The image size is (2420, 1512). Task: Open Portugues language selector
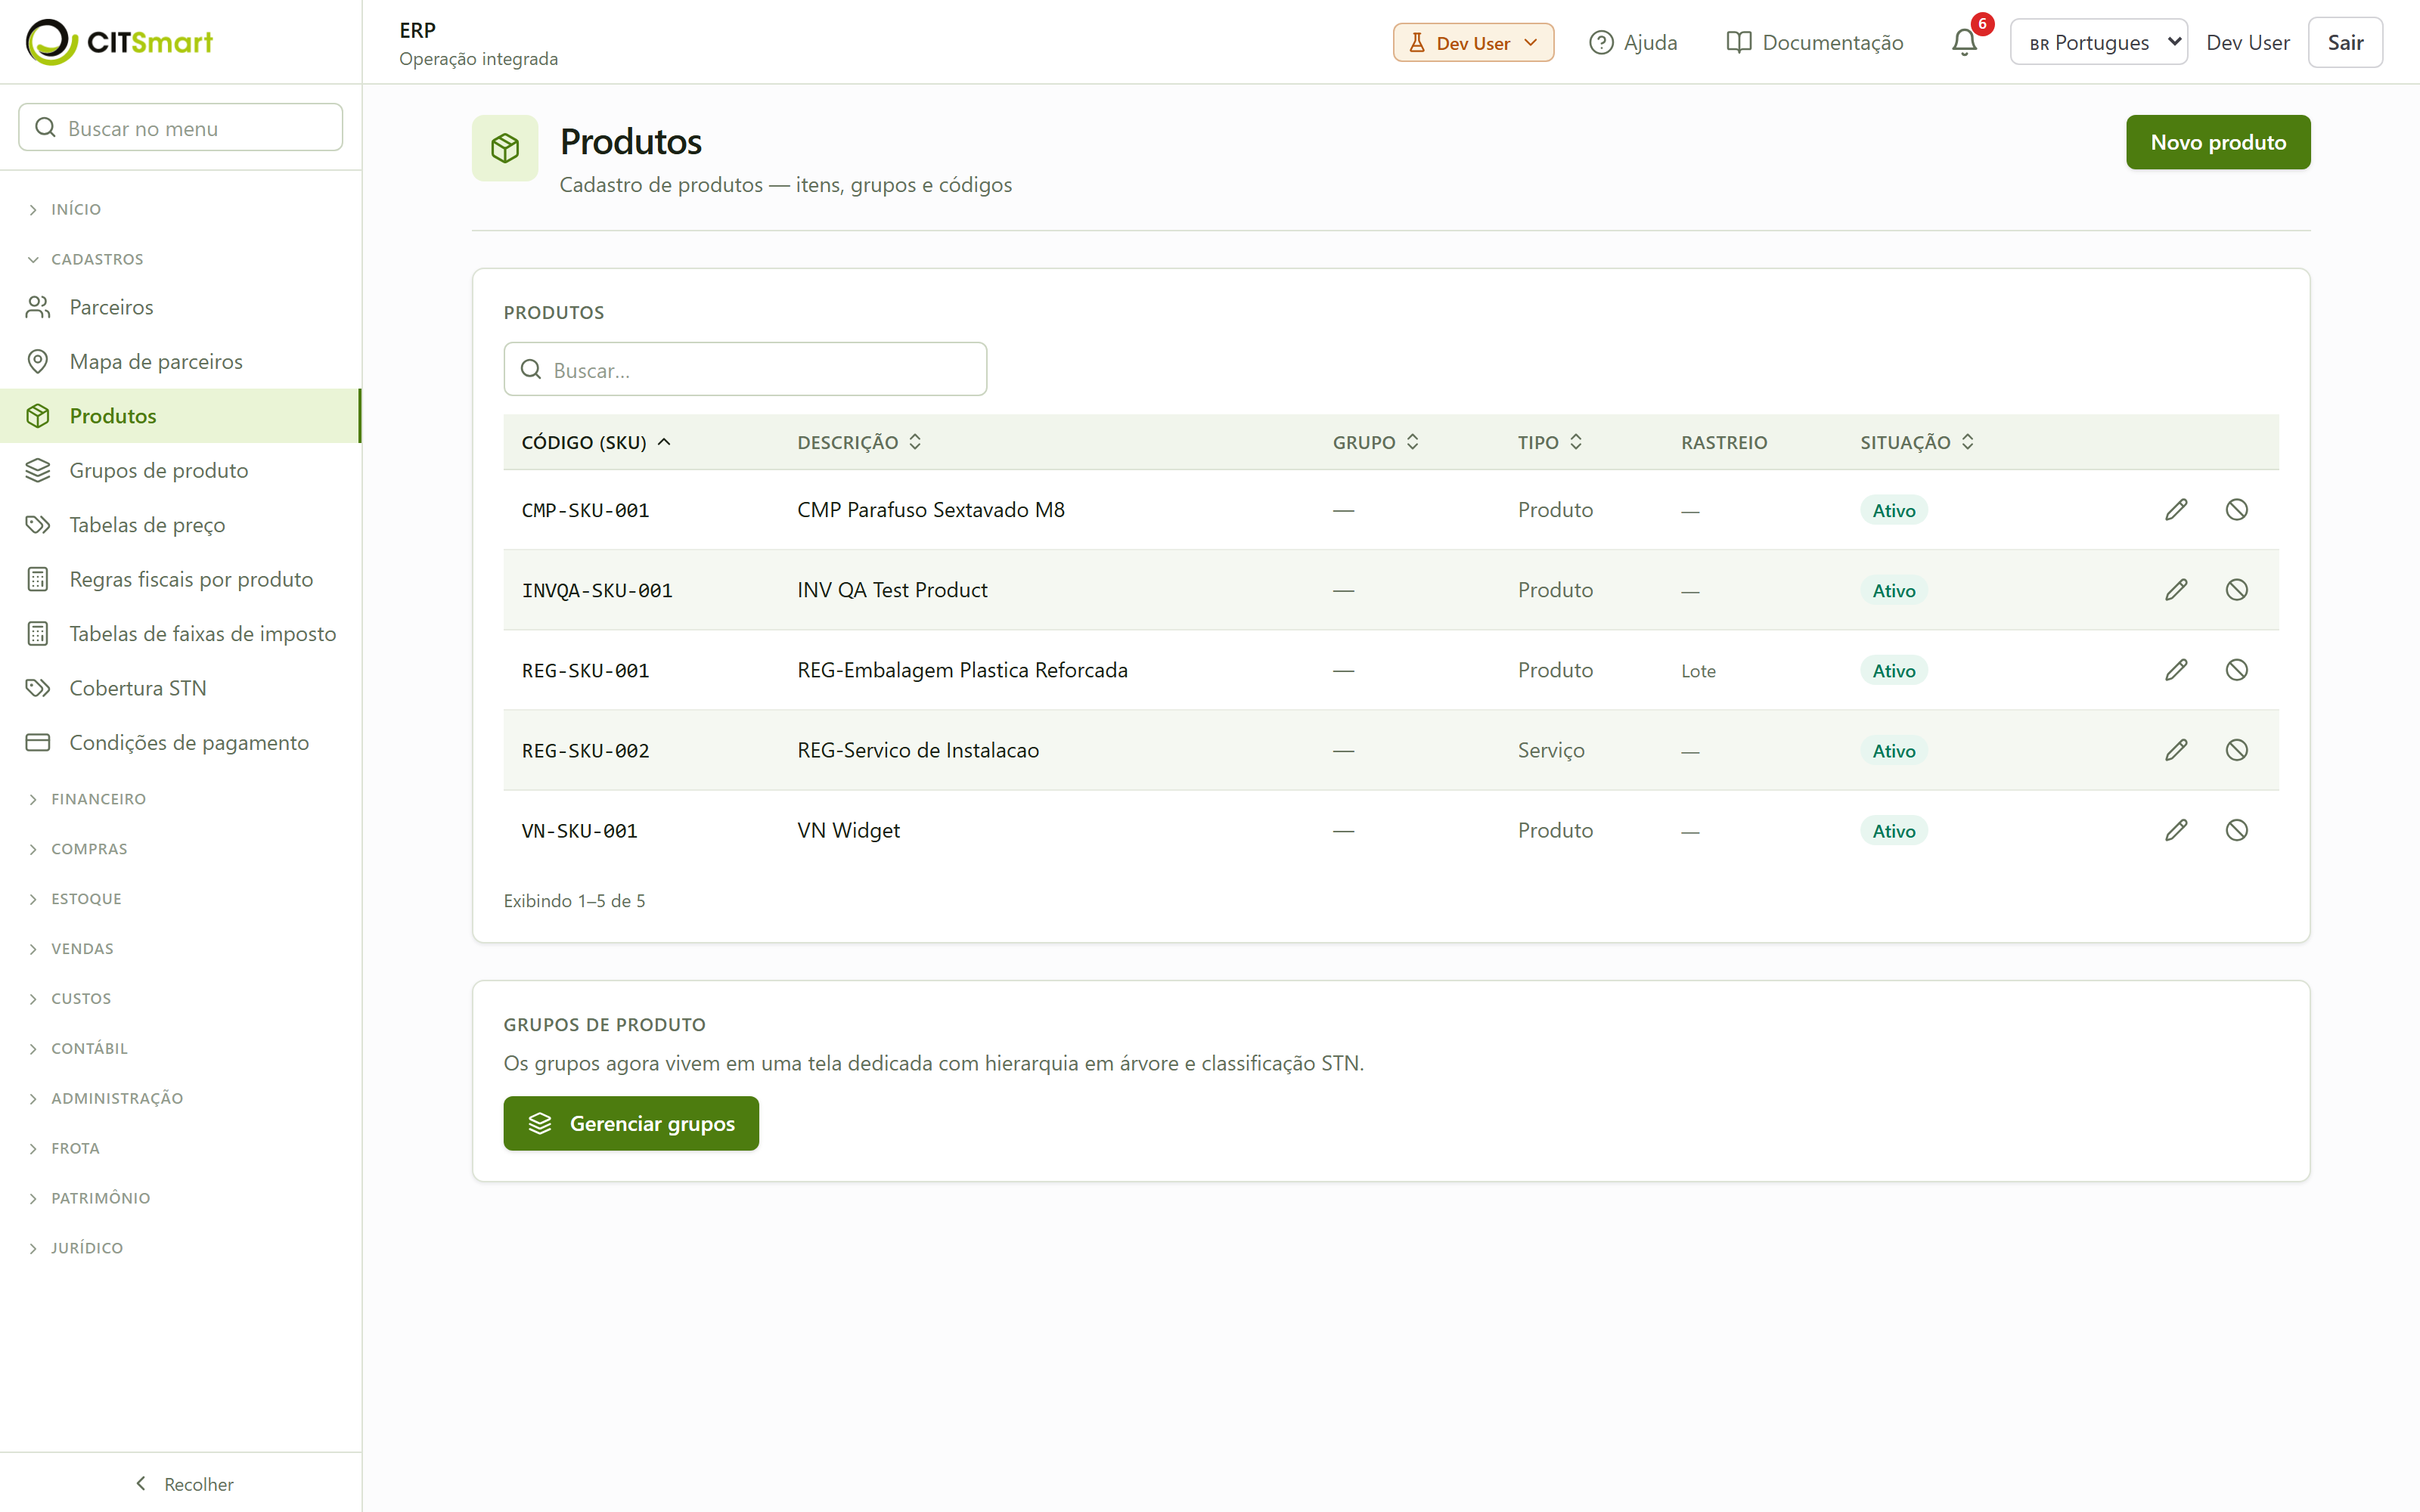(2098, 42)
